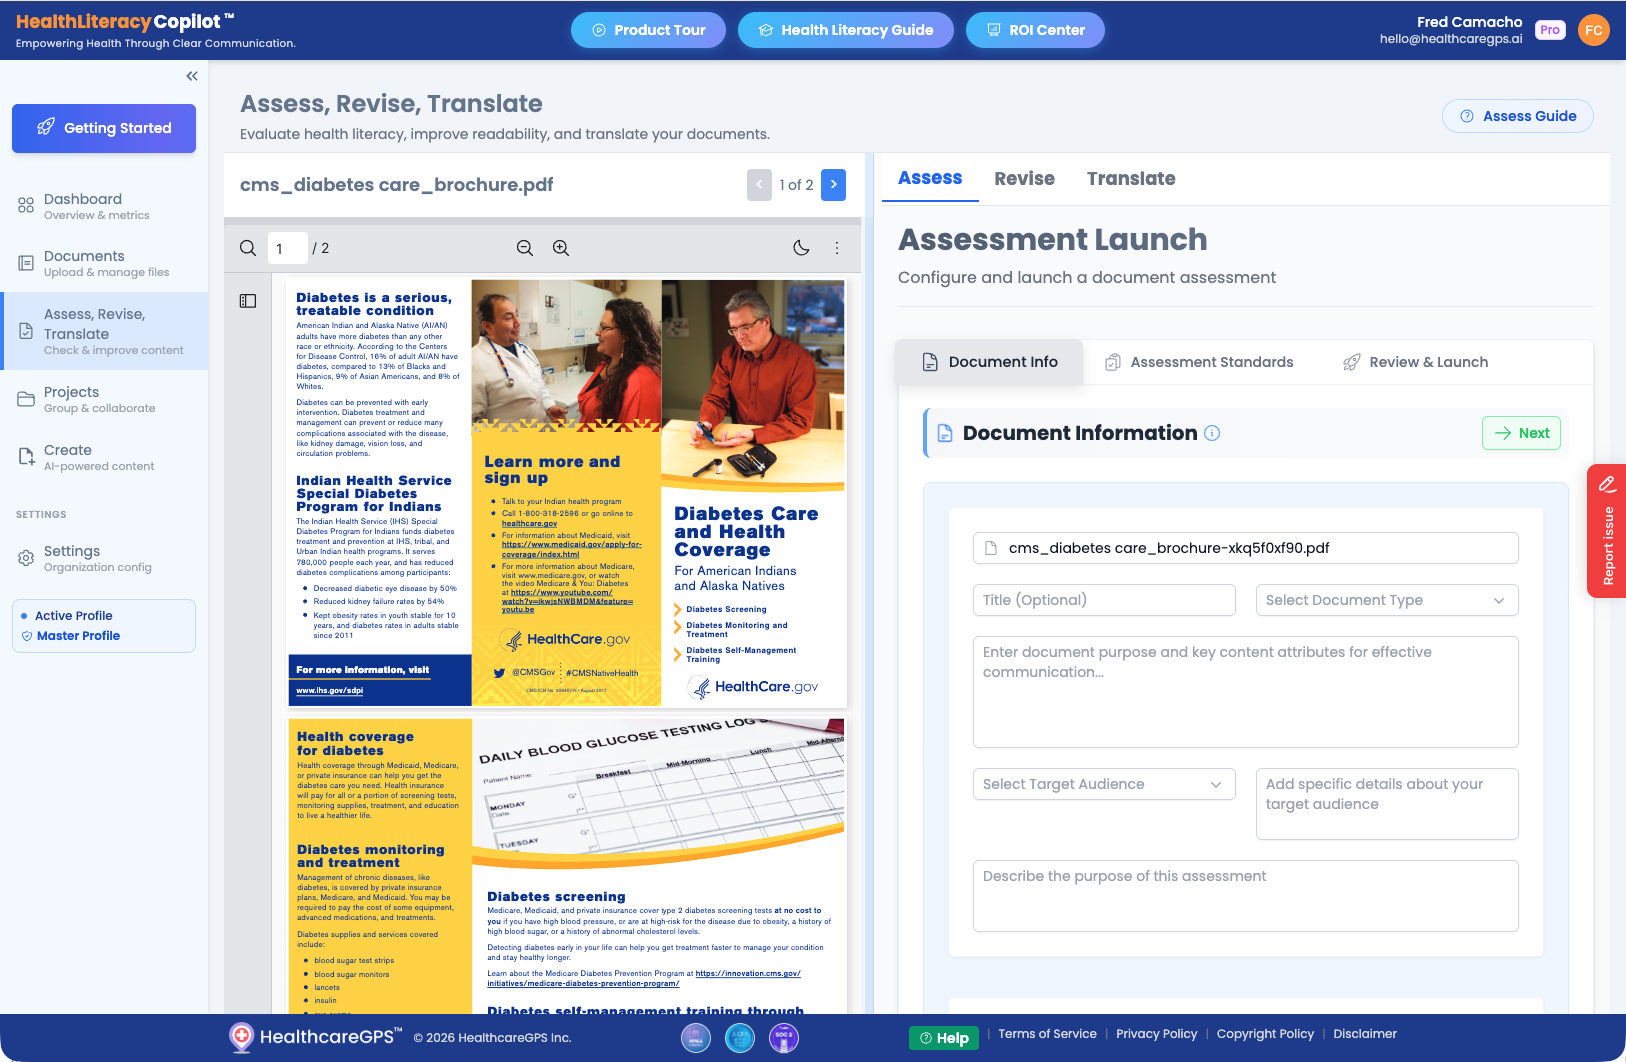The height and width of the screenshot is (1062, 1626).
Task: Select the Create AI-powered content icon
Action: coord(25,456)
